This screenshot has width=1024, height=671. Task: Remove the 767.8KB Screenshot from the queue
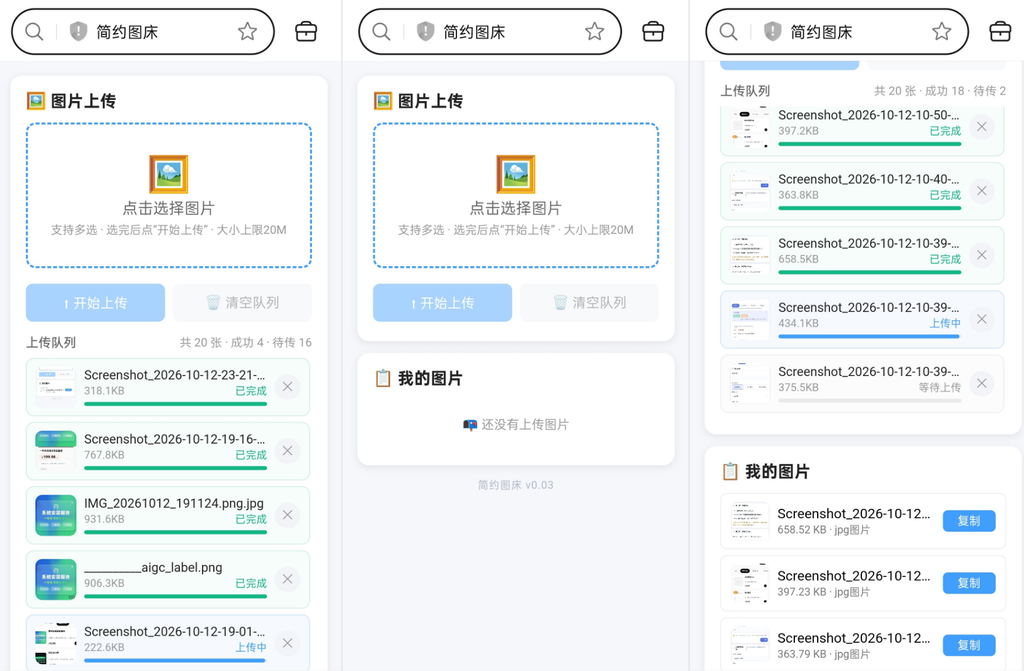coord(287,451)
